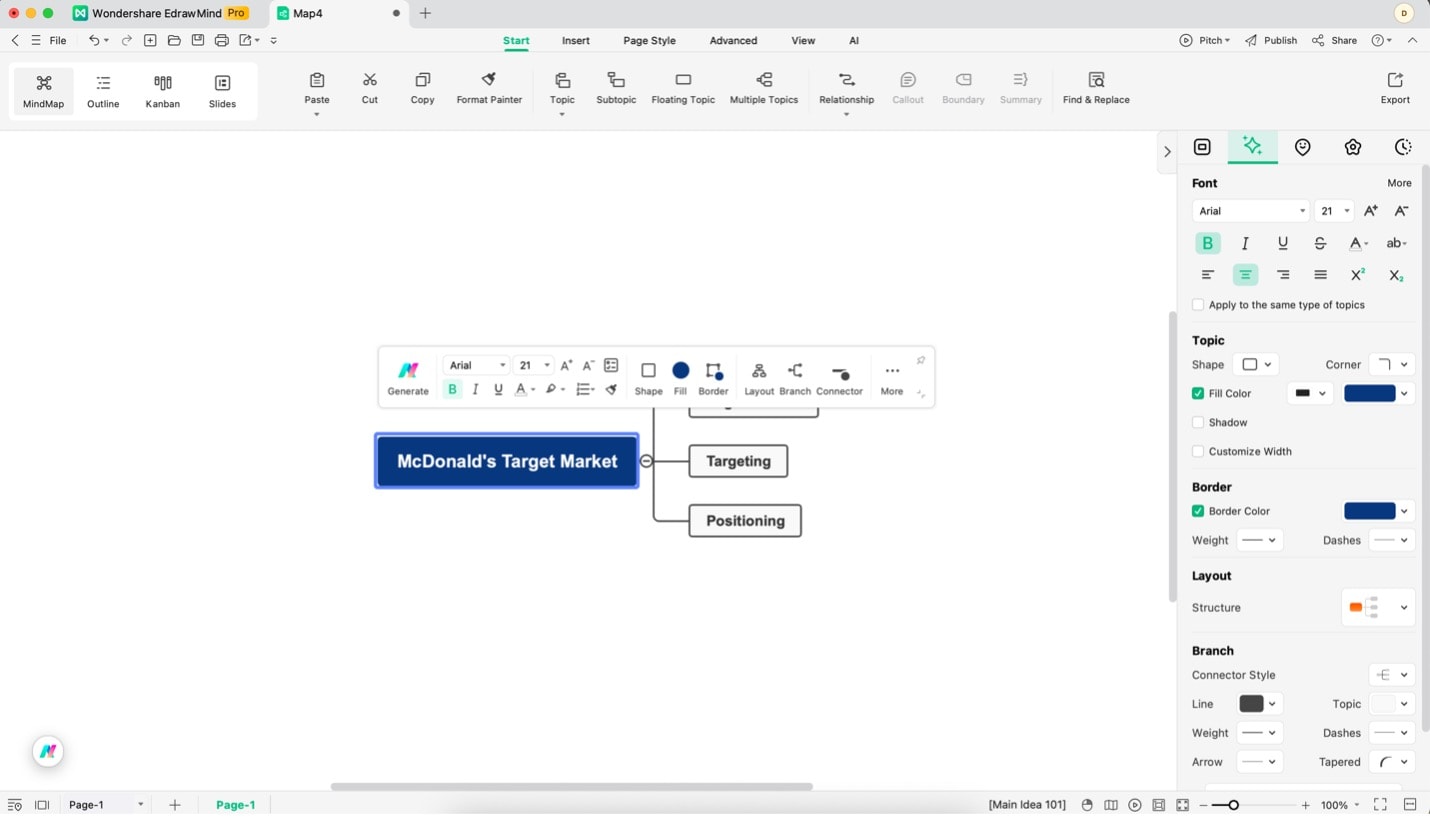Open the sticker/emoji tab in right panel
1430x818 pixels.
[x=1303, y=147]
